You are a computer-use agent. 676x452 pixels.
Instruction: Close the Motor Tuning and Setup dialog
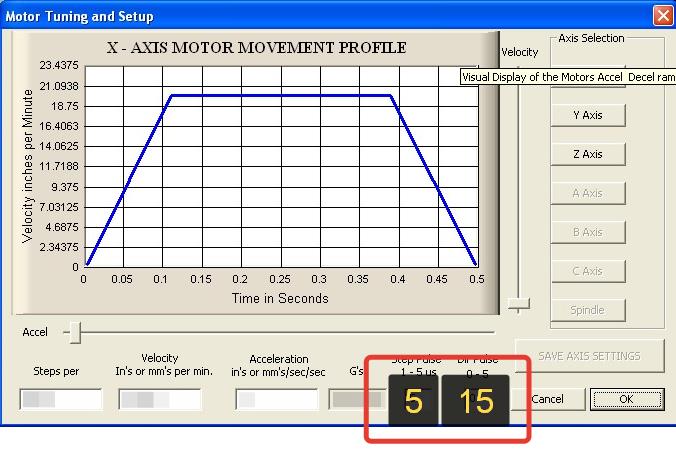click(x=663, y=16)
